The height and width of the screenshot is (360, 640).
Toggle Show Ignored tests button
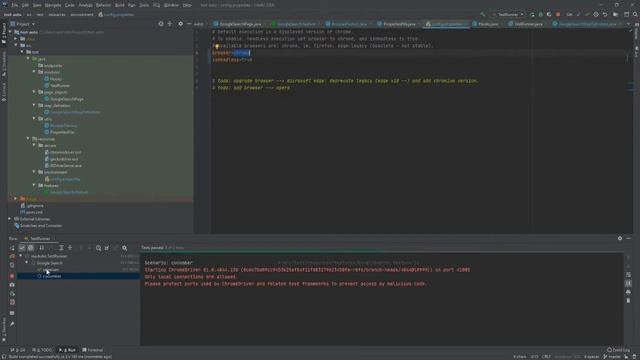click(x=31, y=248)
